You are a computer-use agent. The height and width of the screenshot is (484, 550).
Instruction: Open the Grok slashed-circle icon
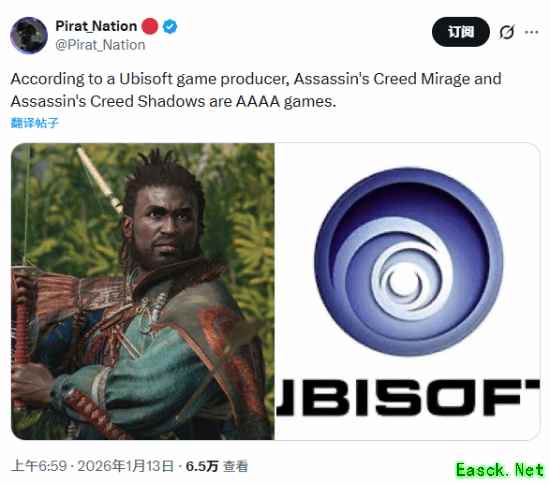[x=507, y=32]
